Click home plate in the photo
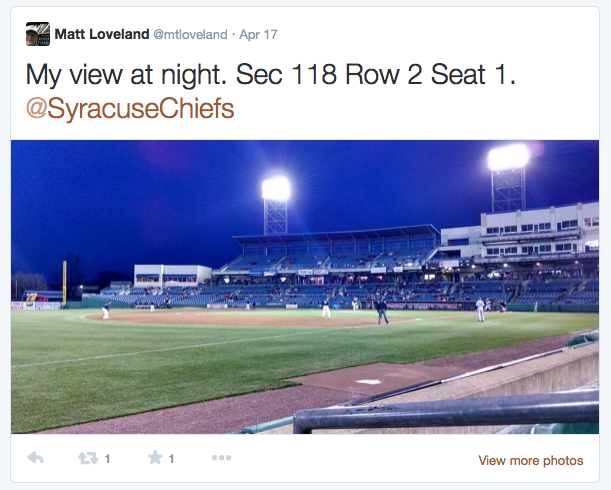The height and width of the screenshot is (490, 611). tap(368, 381)
